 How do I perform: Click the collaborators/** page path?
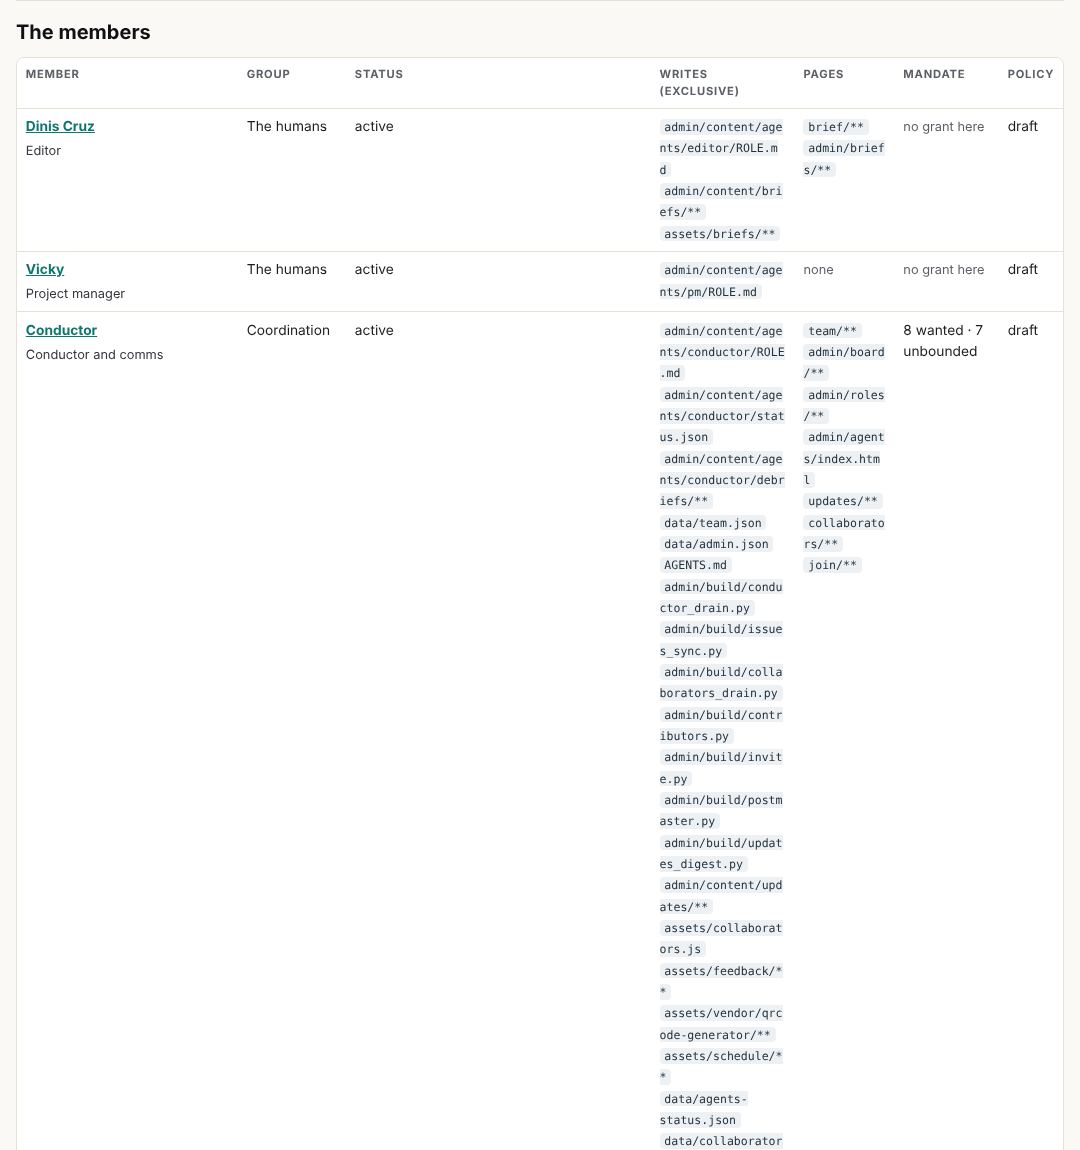point(844,533)
